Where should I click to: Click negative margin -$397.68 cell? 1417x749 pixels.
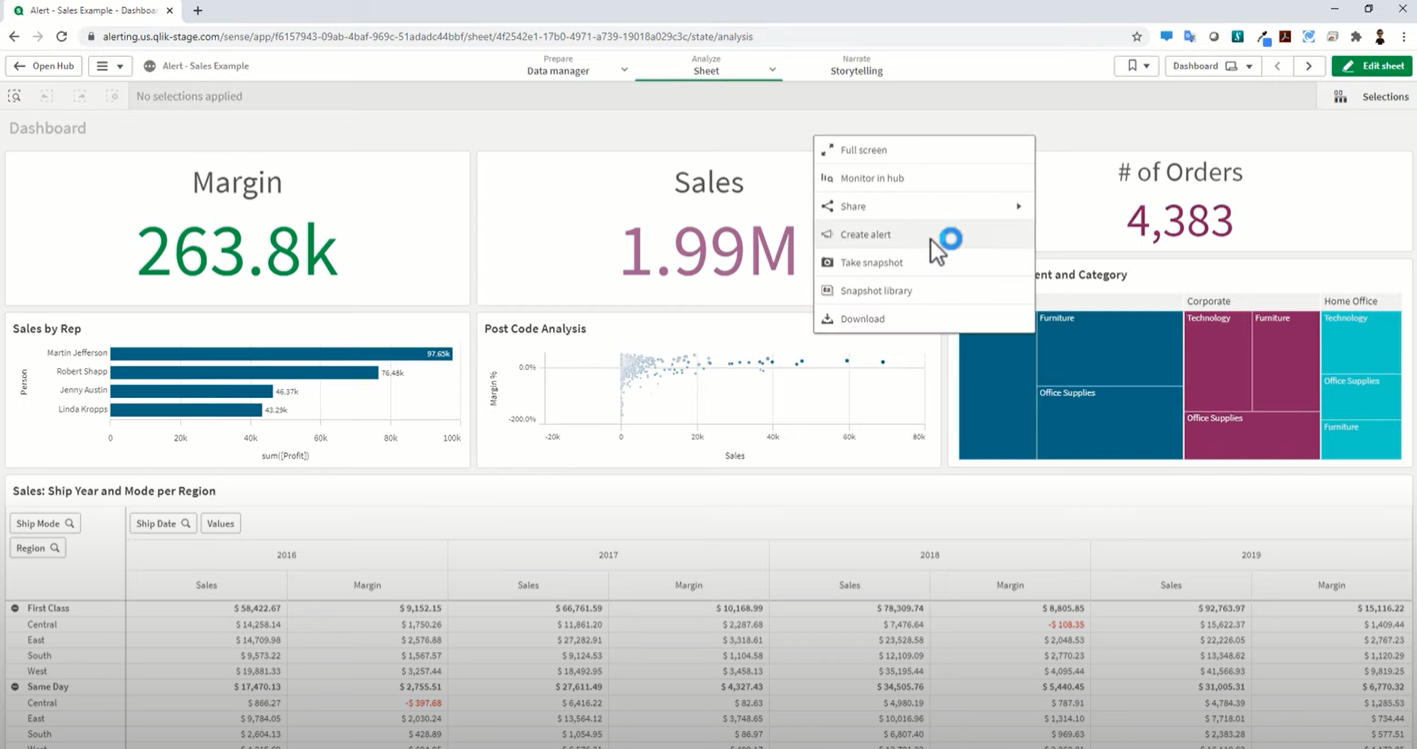[x=423, y=703]
